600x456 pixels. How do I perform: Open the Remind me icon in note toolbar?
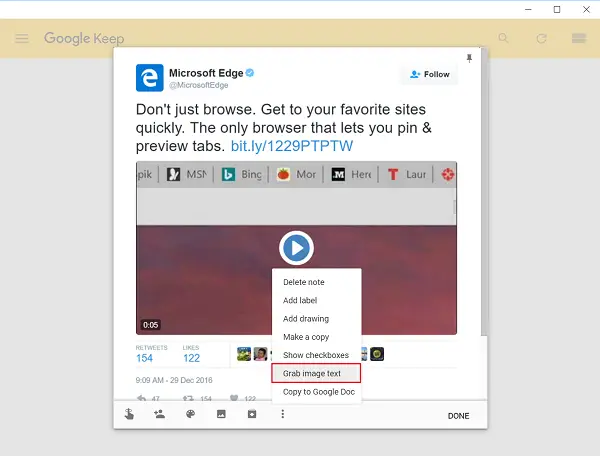(129, 414)
